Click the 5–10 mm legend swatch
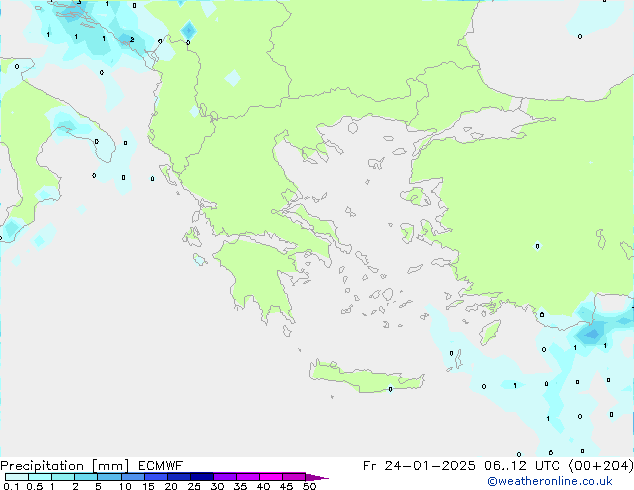Viewport: 634px width, 490px height. (x=109, y=477)
